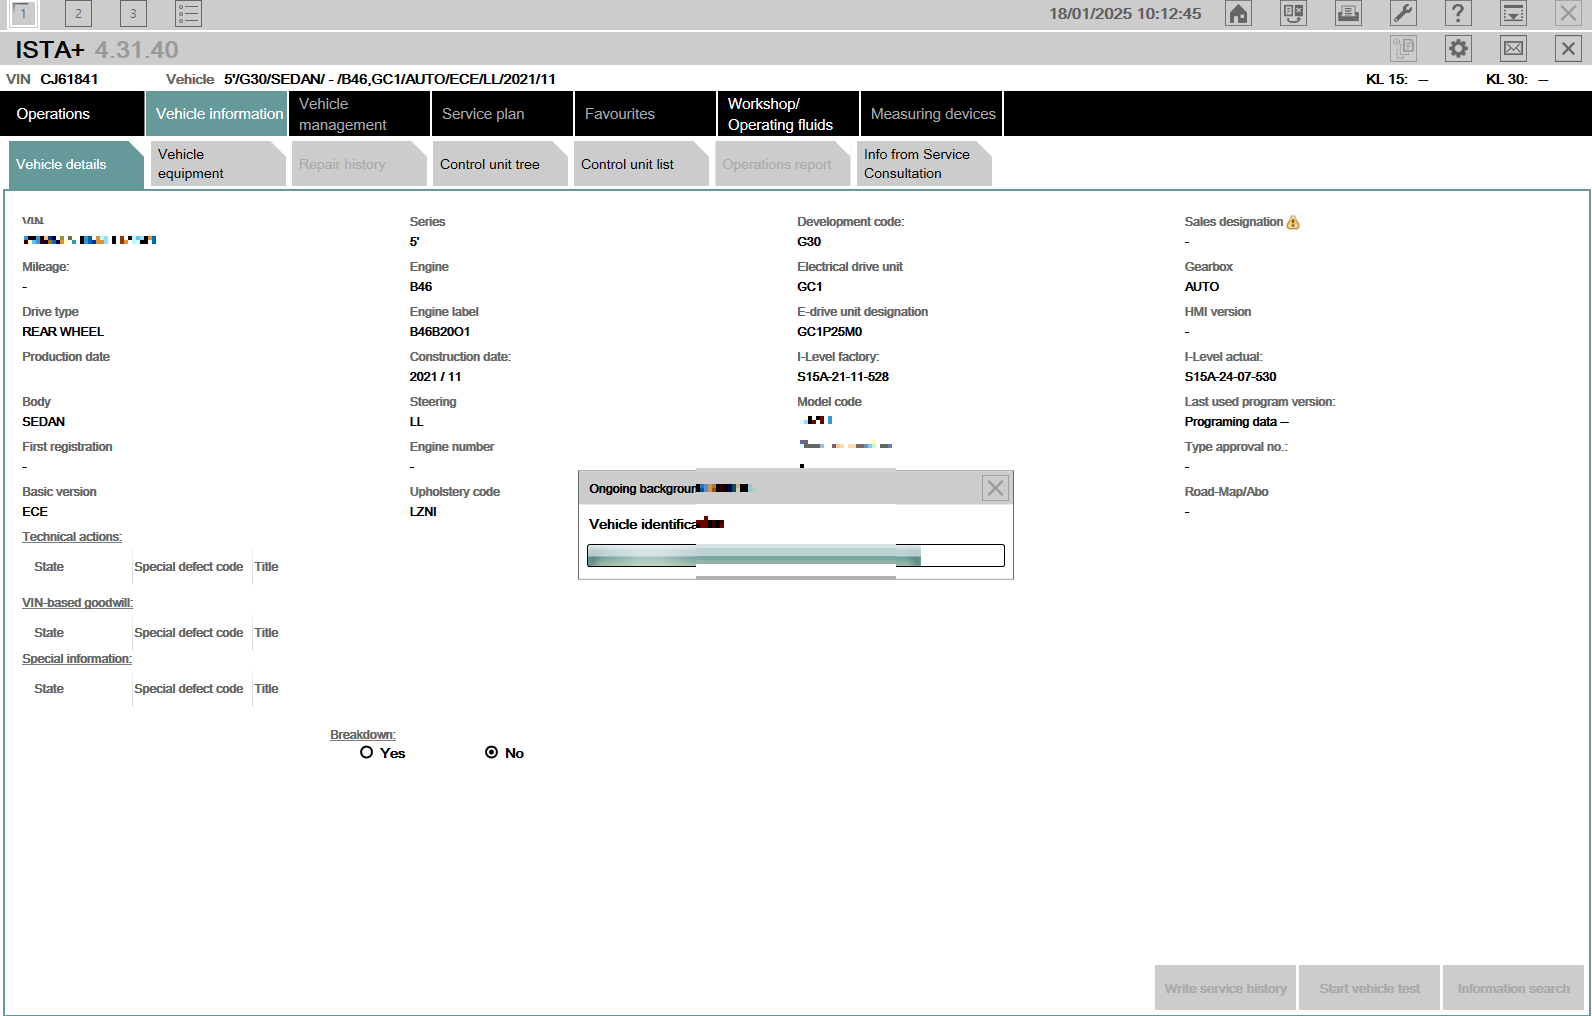Image resolution: width=1592 pixels, height=1016 pixels.
Task: Click the VIN CJ61841 header value
Action: 69,79
